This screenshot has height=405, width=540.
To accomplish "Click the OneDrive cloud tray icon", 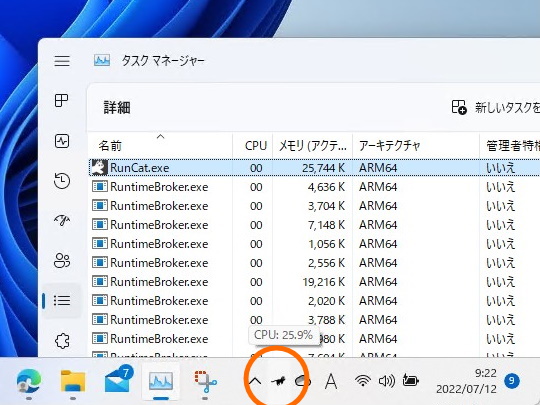I will [303, 381].
